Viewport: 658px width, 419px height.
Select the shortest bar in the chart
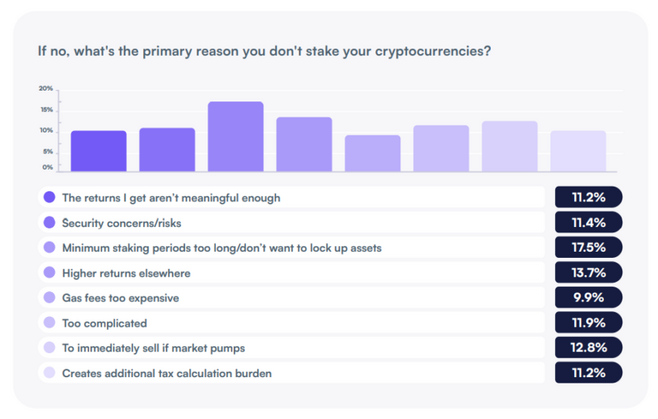[373, 153]
